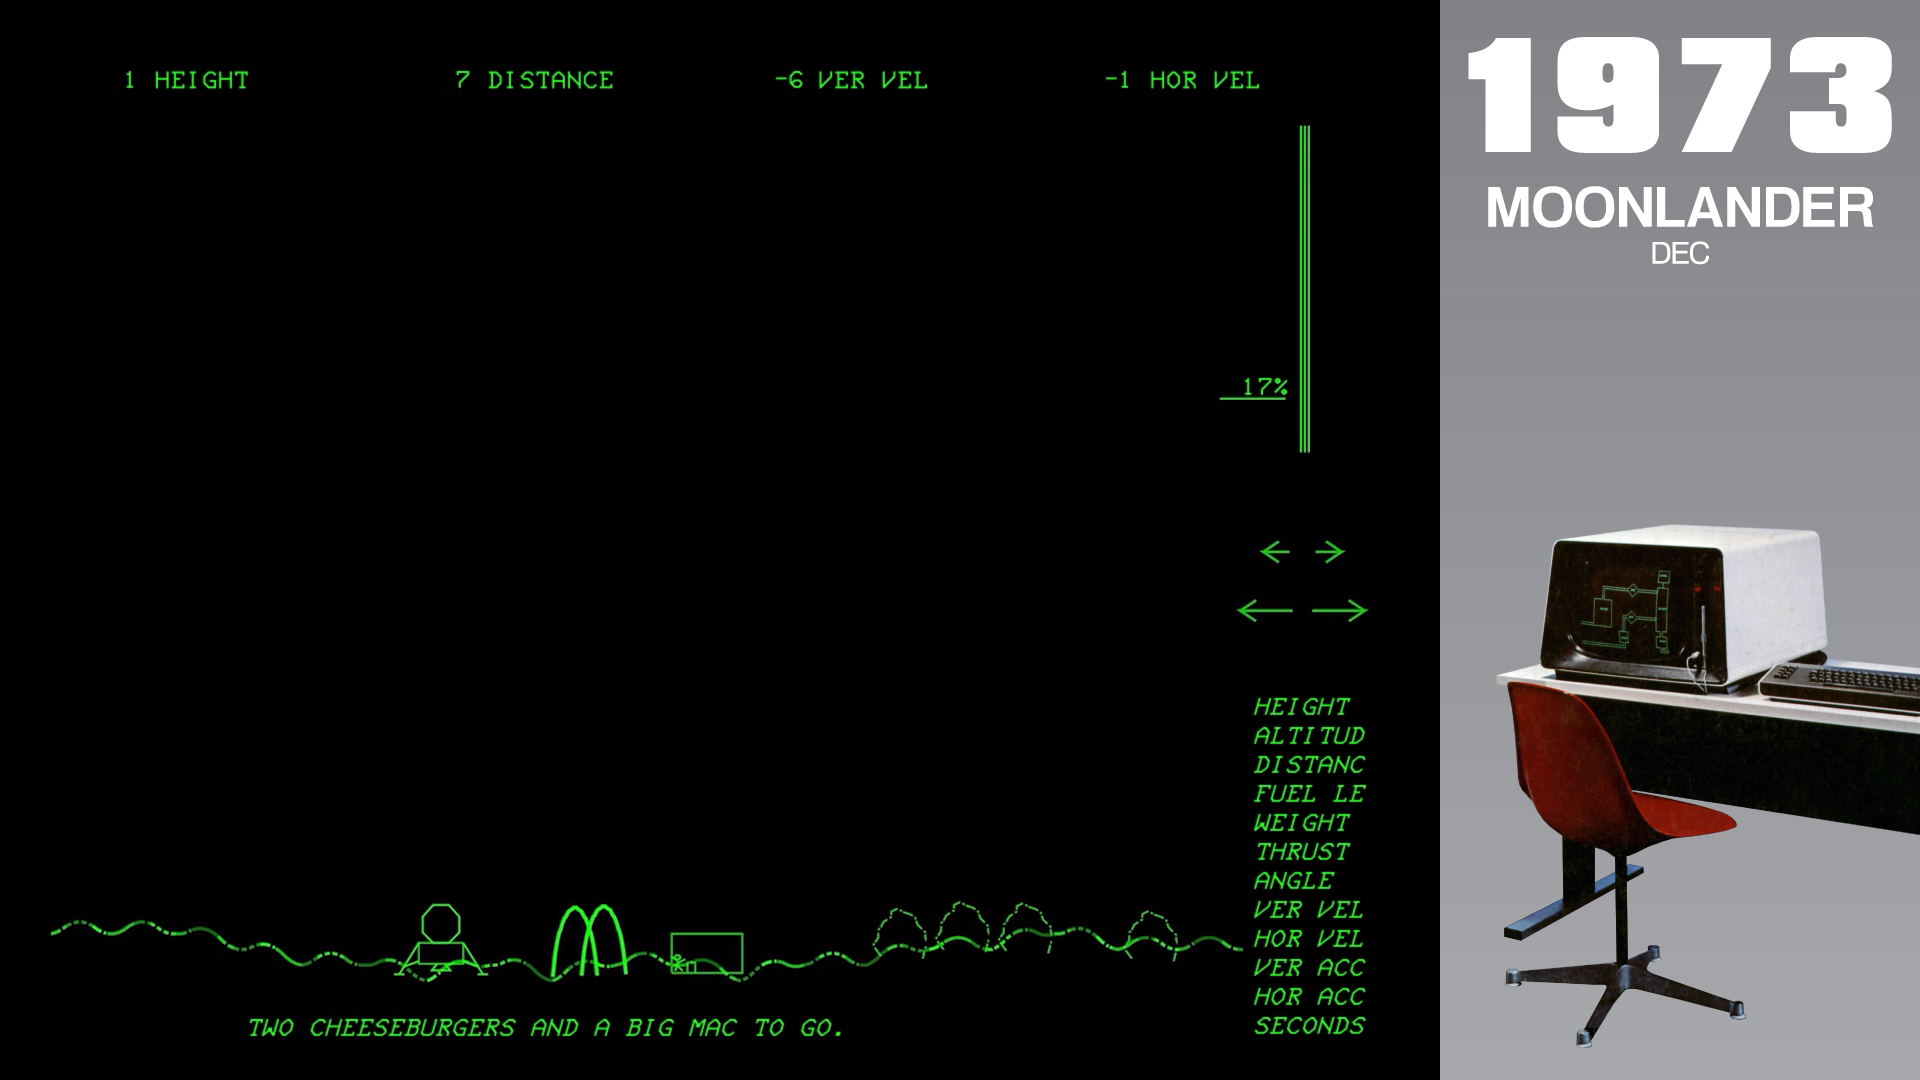Select FUEL LE in the display list
1920x1080 pixels.
(1309, 794)
